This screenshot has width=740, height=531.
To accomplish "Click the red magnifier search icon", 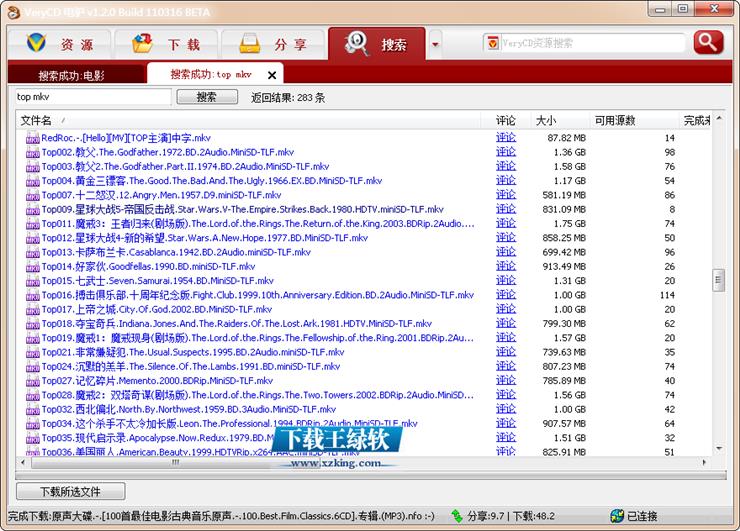I will click(708, 42).
